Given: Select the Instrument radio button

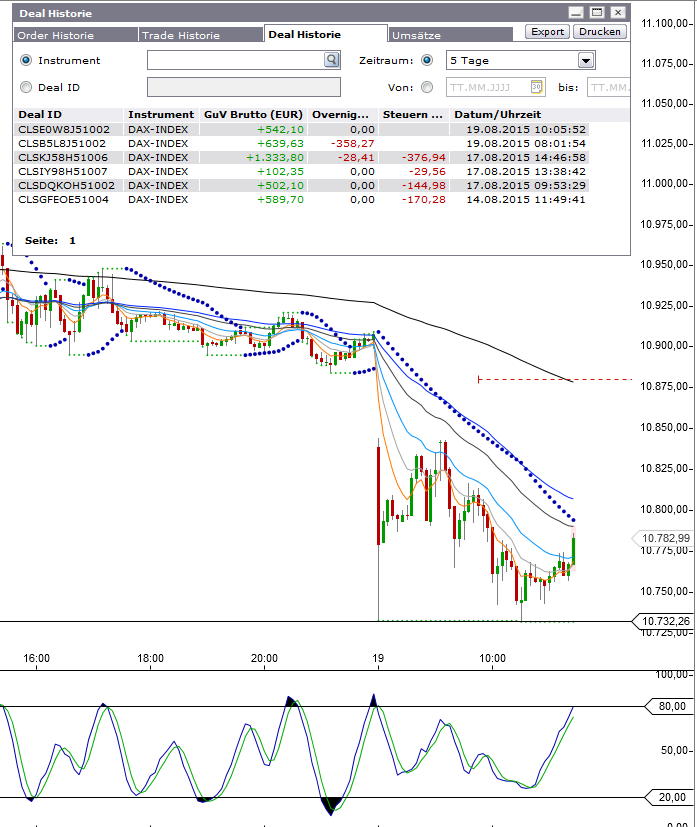Looking at the screenshot, I should coord(26,61).
